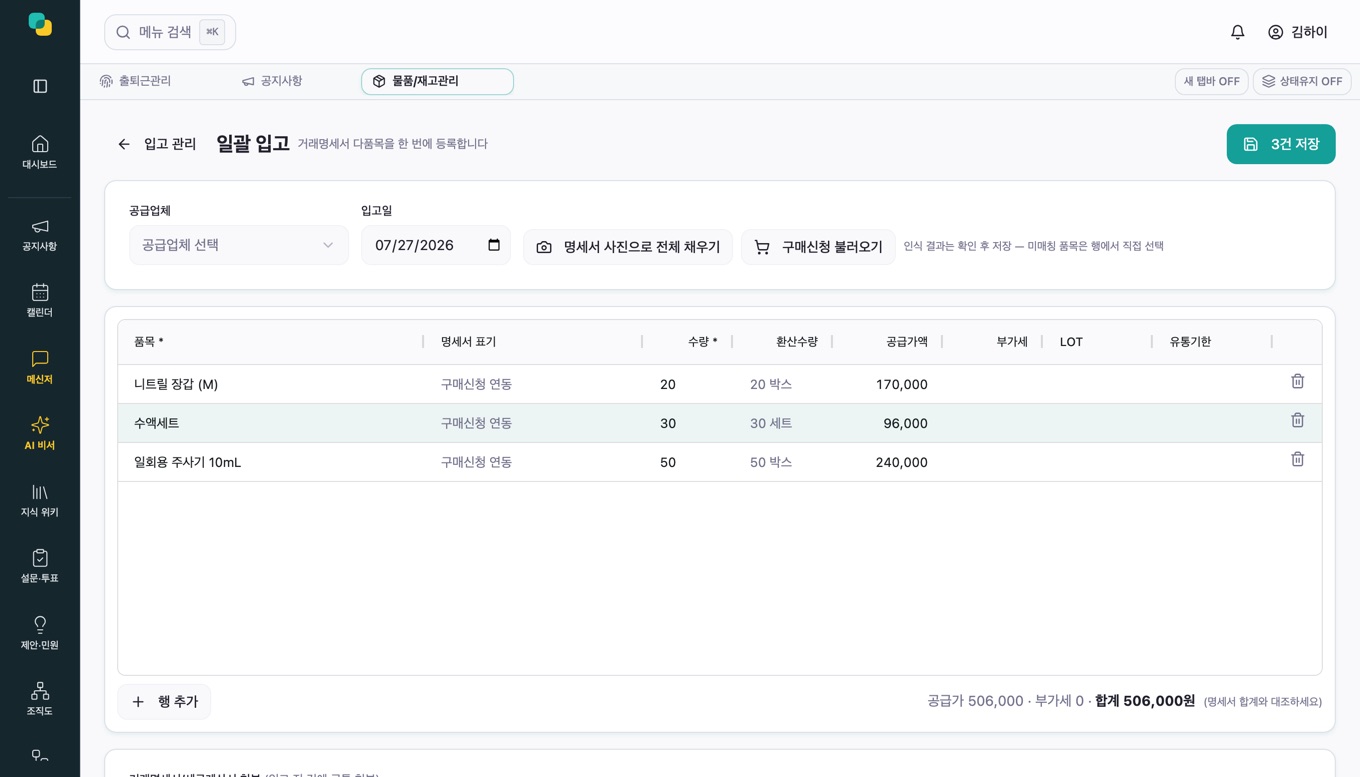Image resolution: width=1360 pixels, height=777 pixels.
Task: Select the 일회용 주사기 10mL item cell
Action: (x=270, y=462)
